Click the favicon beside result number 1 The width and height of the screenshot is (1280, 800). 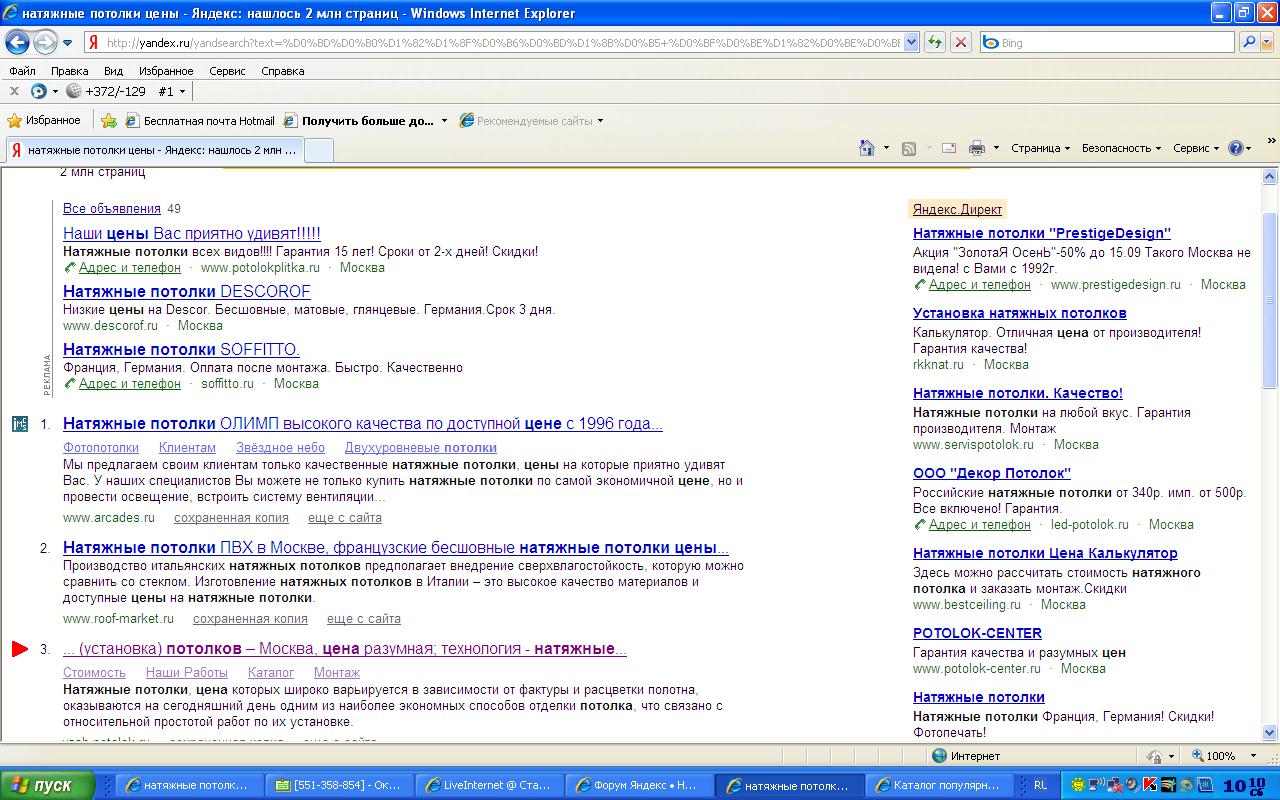click(x=20, y=424)
